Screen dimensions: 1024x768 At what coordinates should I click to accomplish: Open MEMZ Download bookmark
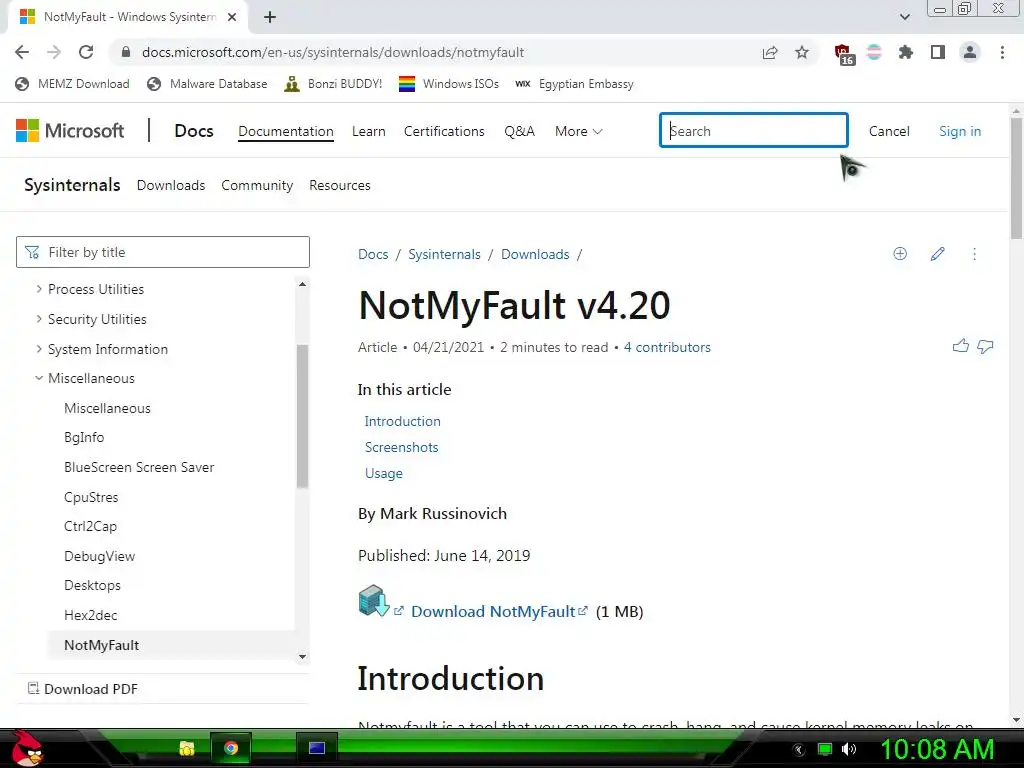click(x=72, y=84)
